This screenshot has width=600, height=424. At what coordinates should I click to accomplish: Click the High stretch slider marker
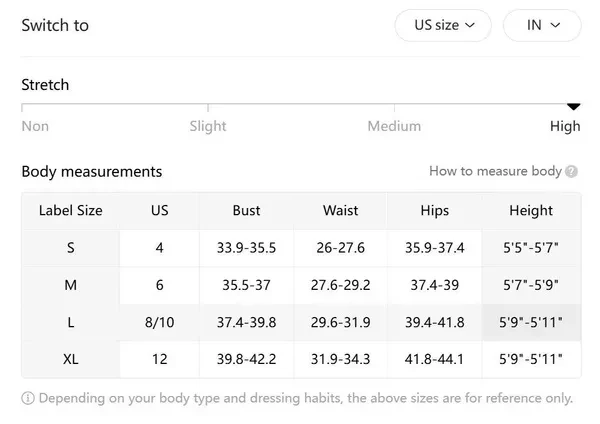click(573, 106)
